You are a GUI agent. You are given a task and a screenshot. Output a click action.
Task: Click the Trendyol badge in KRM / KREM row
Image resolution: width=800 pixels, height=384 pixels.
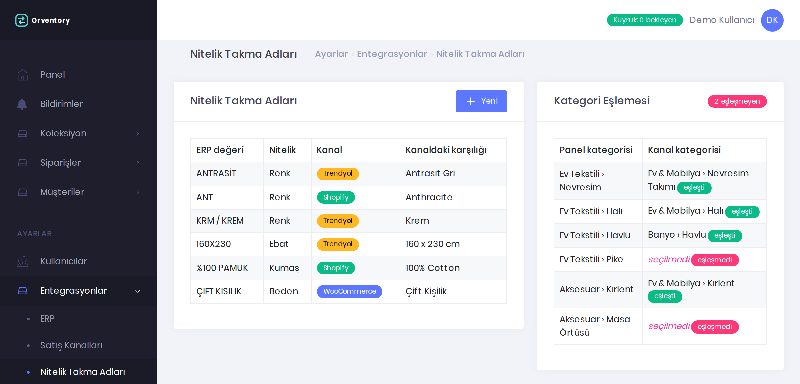click(338, 221)
